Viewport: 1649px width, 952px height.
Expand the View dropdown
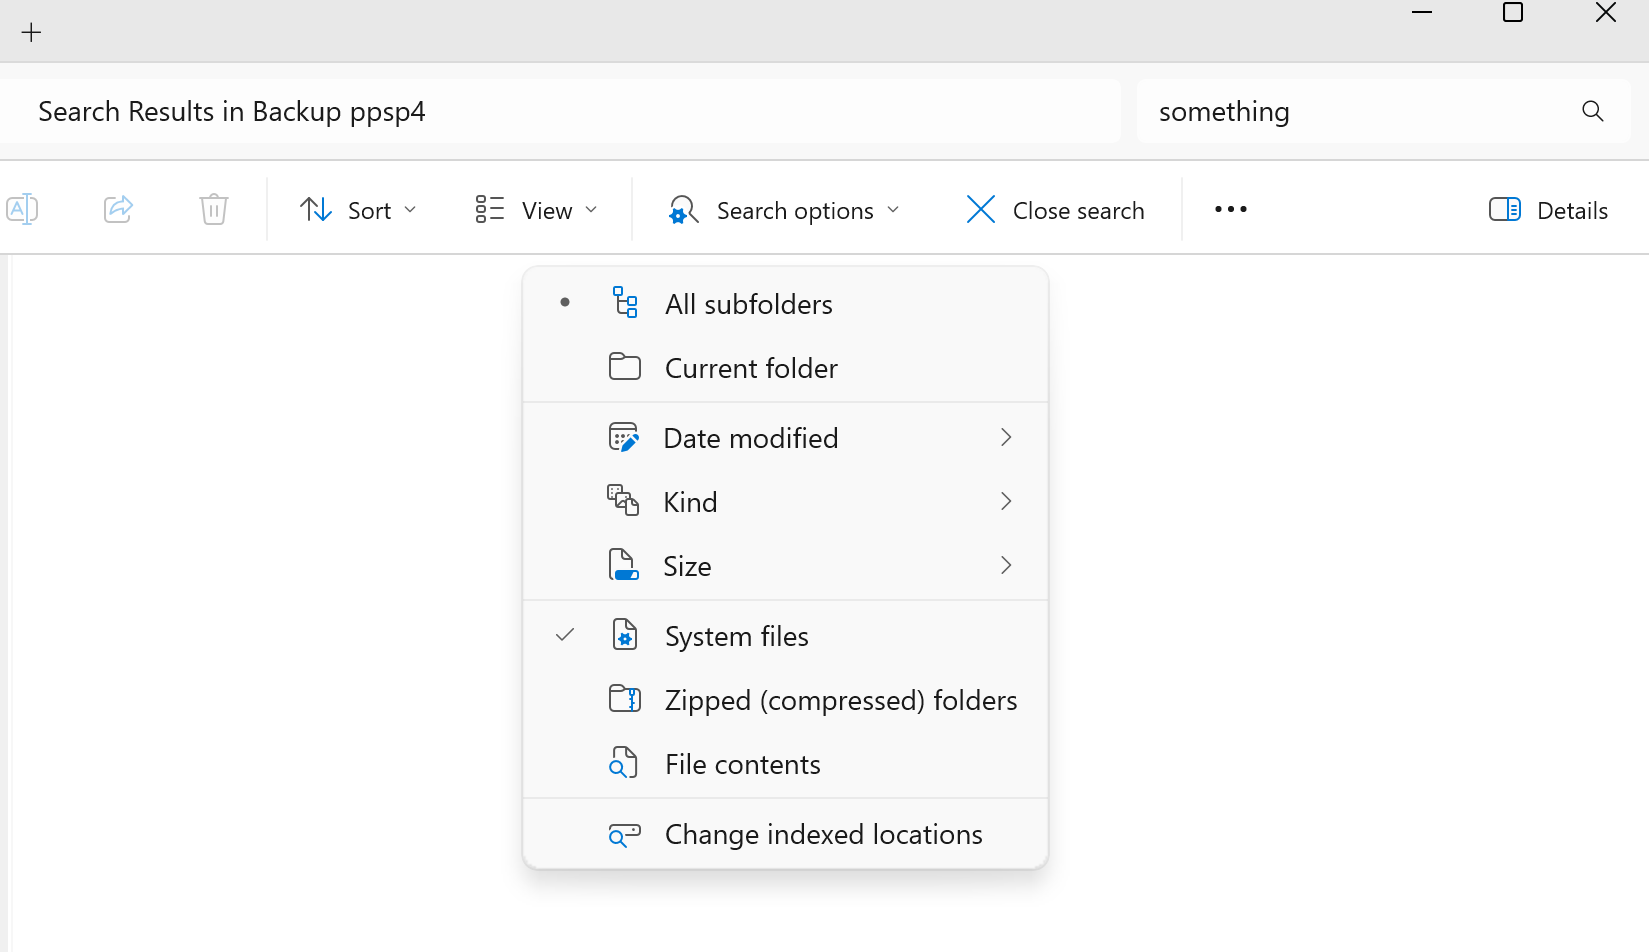pos(536,210)
